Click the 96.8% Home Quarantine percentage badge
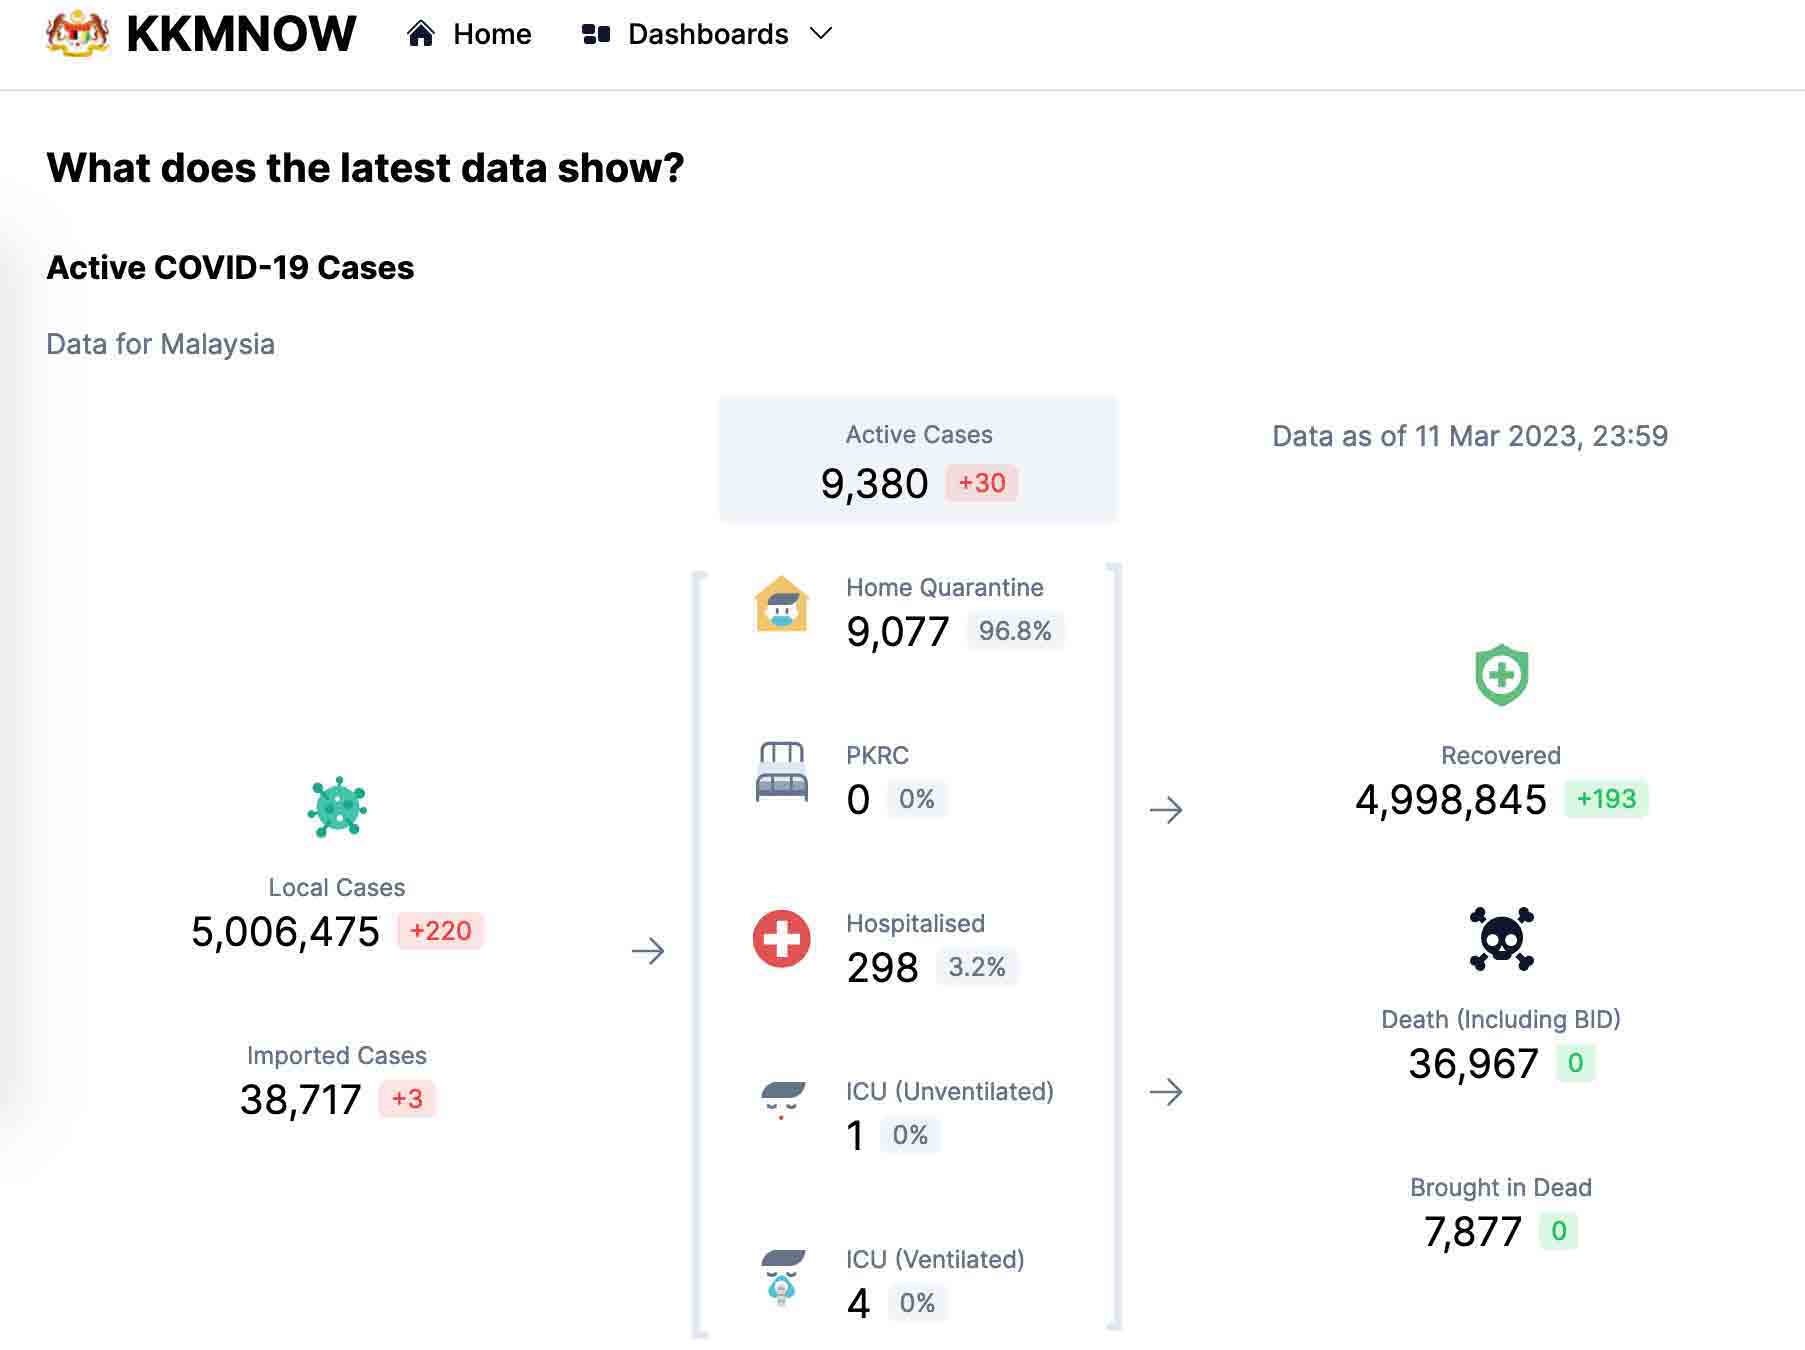The image size is (1805, 1350). 1014,631
